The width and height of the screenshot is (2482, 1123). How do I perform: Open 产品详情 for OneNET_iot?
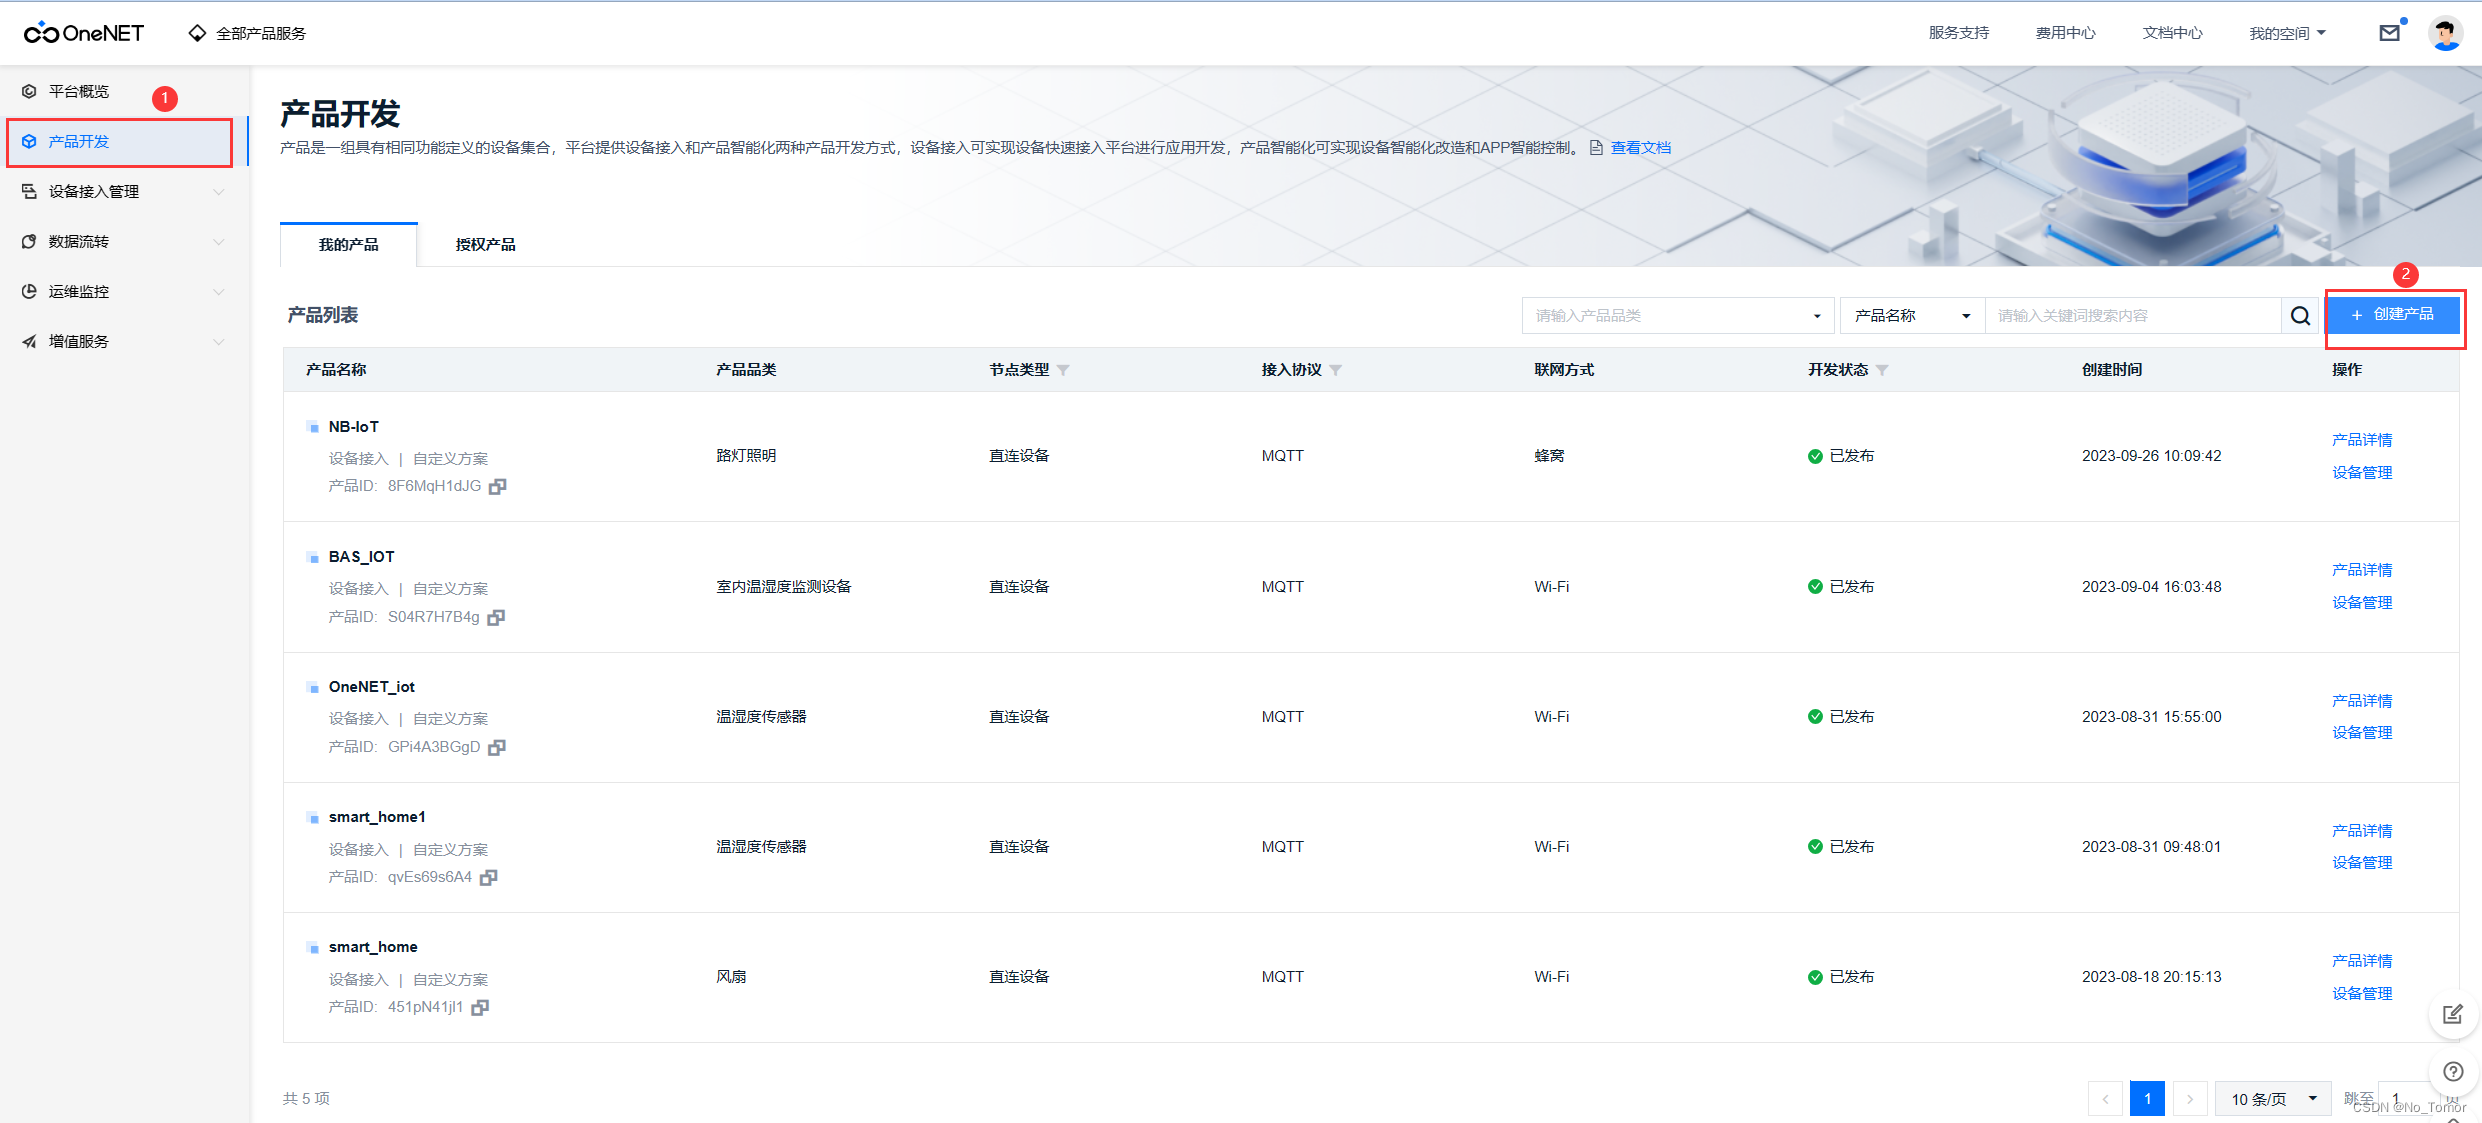[x=2361, y=700]
